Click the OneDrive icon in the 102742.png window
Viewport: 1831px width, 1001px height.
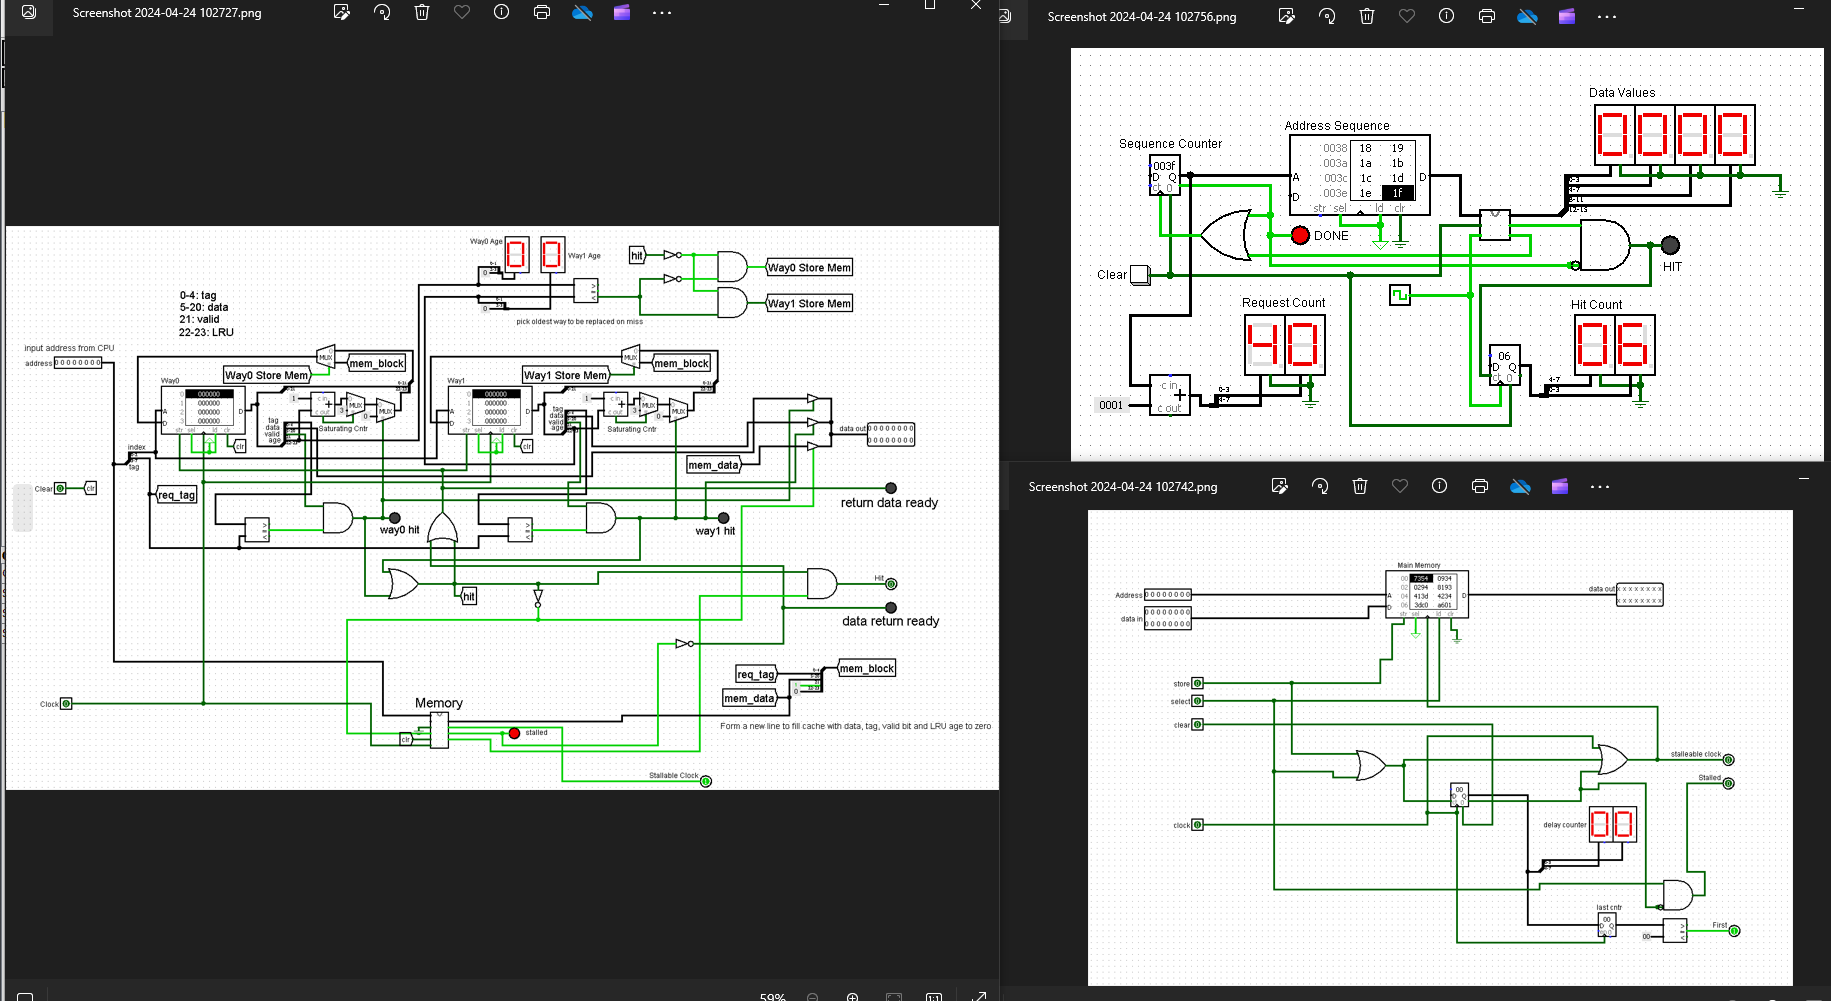pyautogui.click(x=1520, y=487)
